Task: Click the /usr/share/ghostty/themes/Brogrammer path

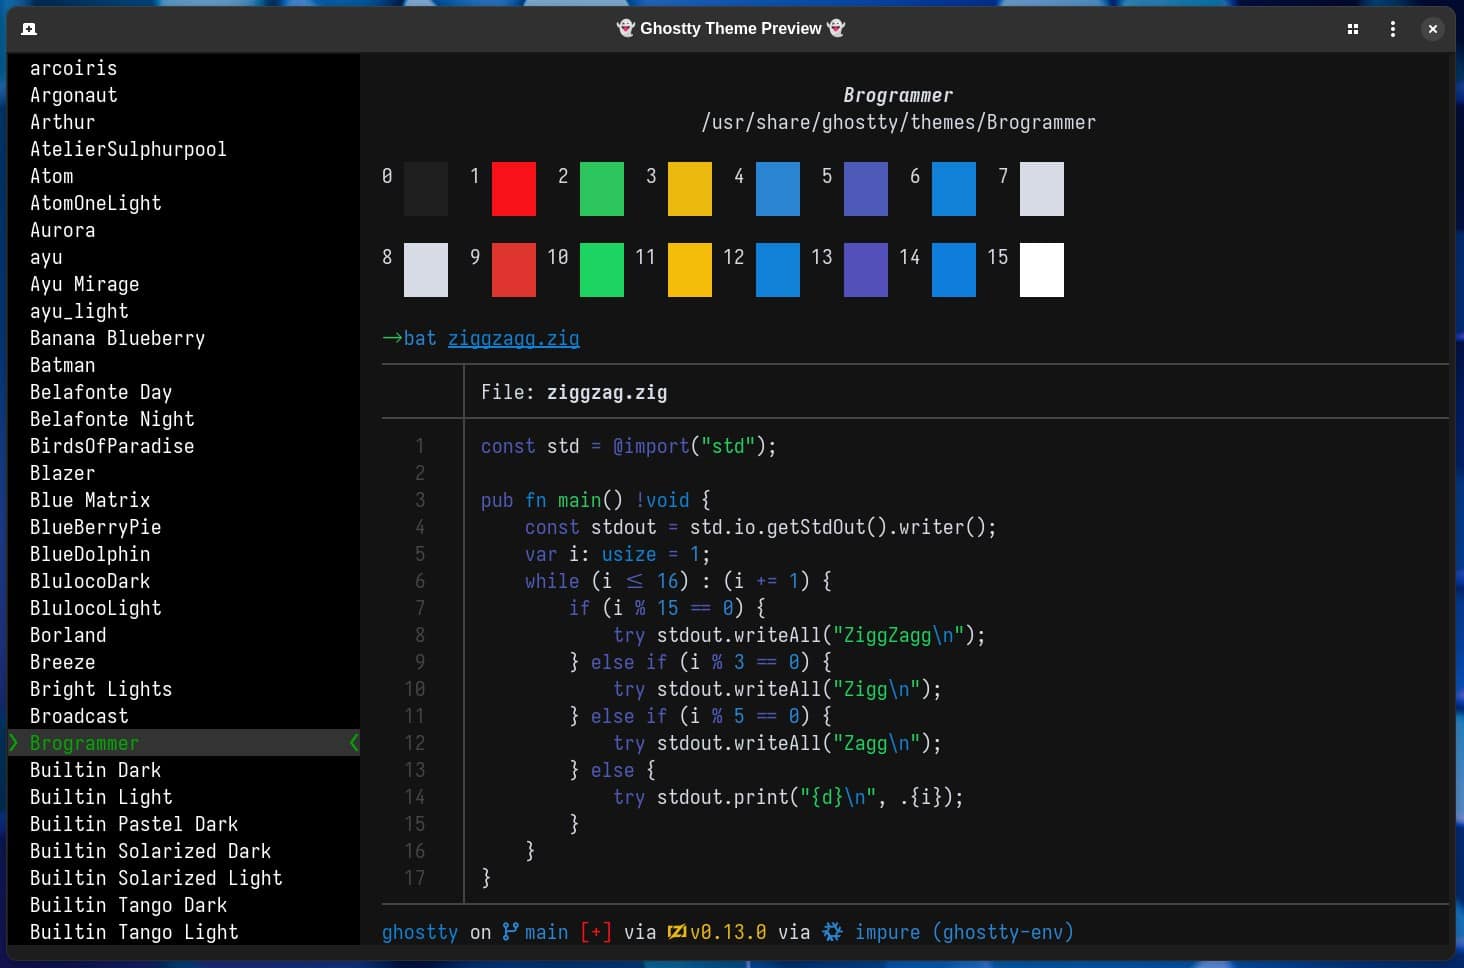Action: pos(899,122)
